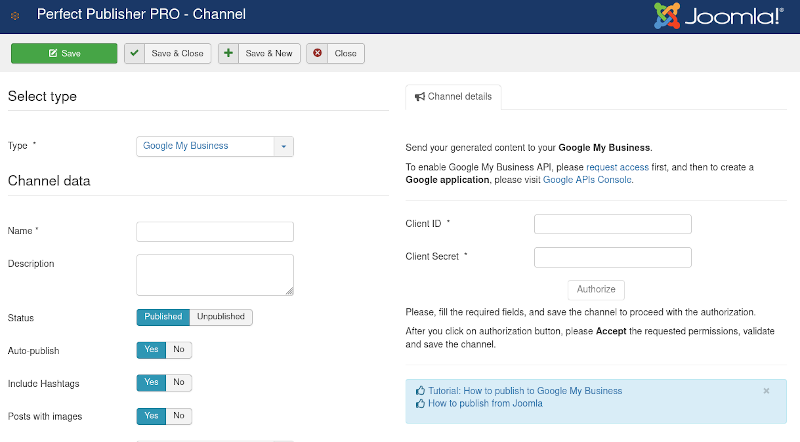800x442 pixels.
Task: Click the Joomla logo in the header
Action: point(718,16)
